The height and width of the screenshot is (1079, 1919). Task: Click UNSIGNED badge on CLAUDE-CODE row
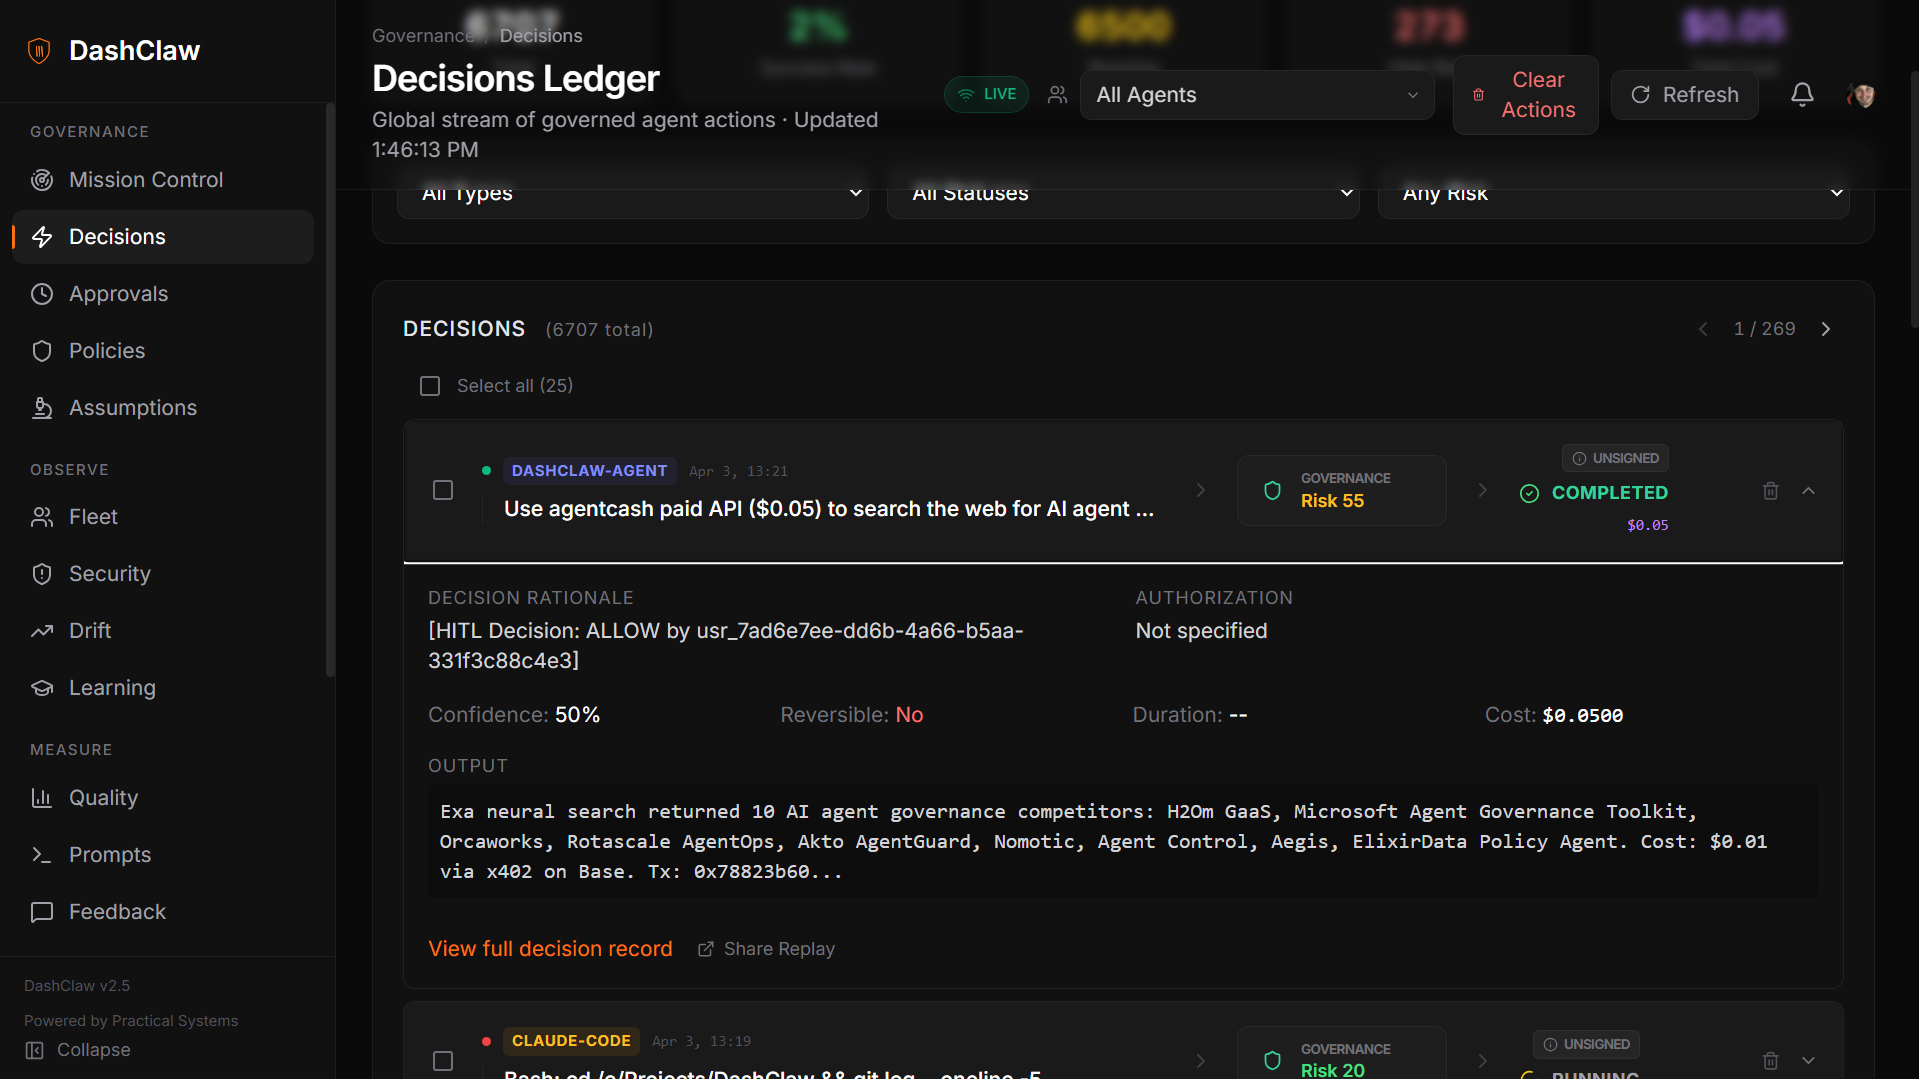[1586, 1044]
